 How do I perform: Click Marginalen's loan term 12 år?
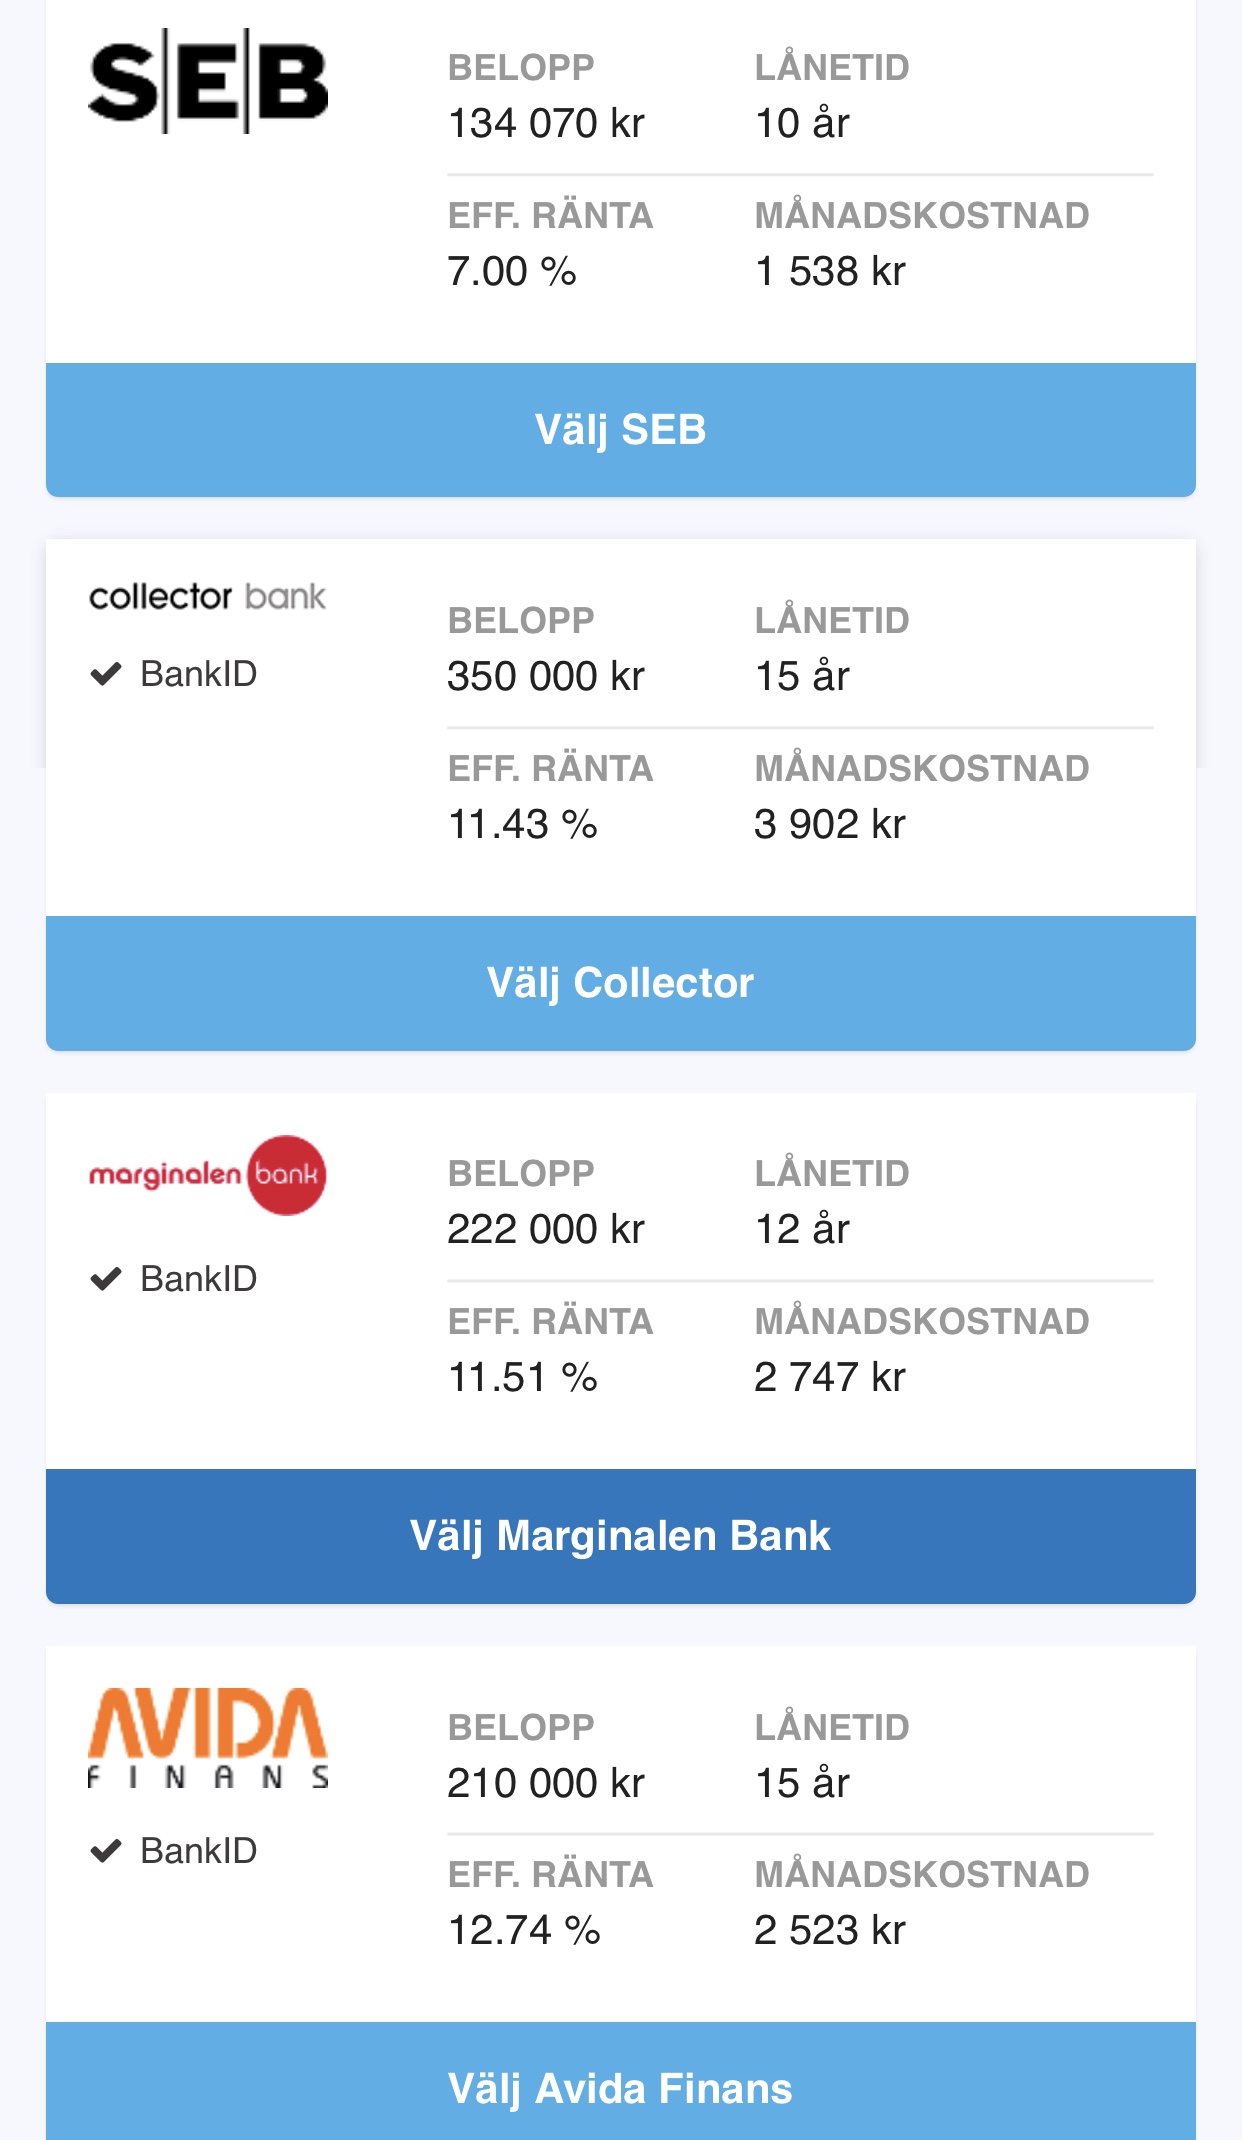(x=802, y=1230)
